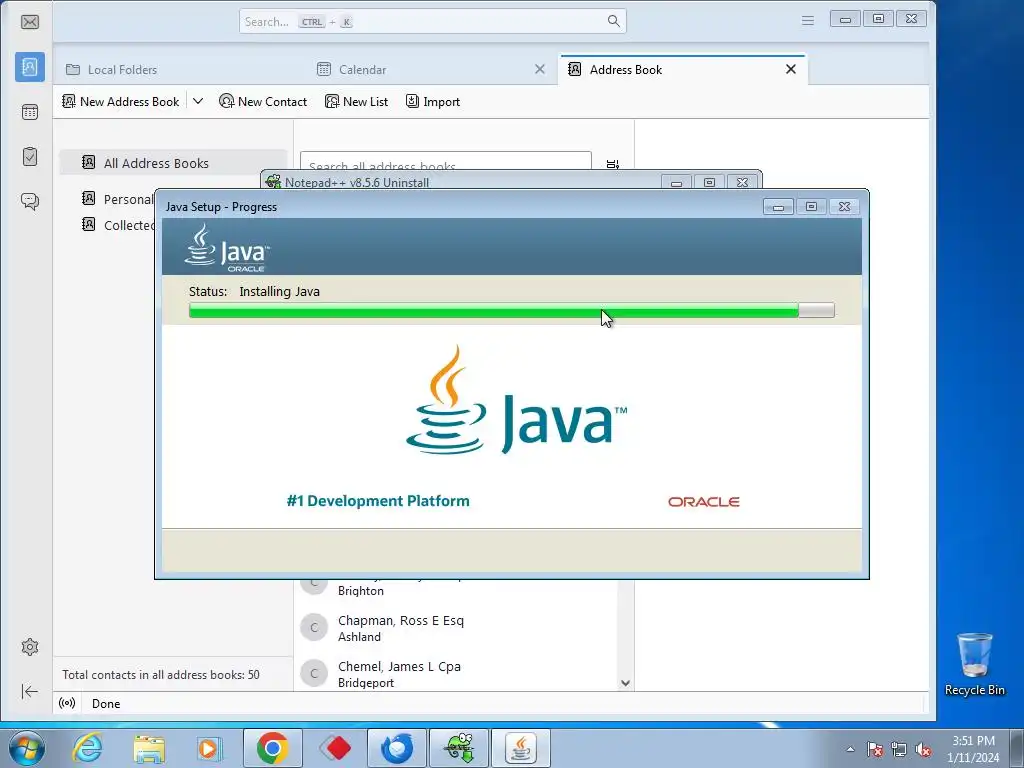This screenshot has width=1024, height=768.
Task: Open the Windows Start menu
Action: pyautogui.click(x=27, y=748)
